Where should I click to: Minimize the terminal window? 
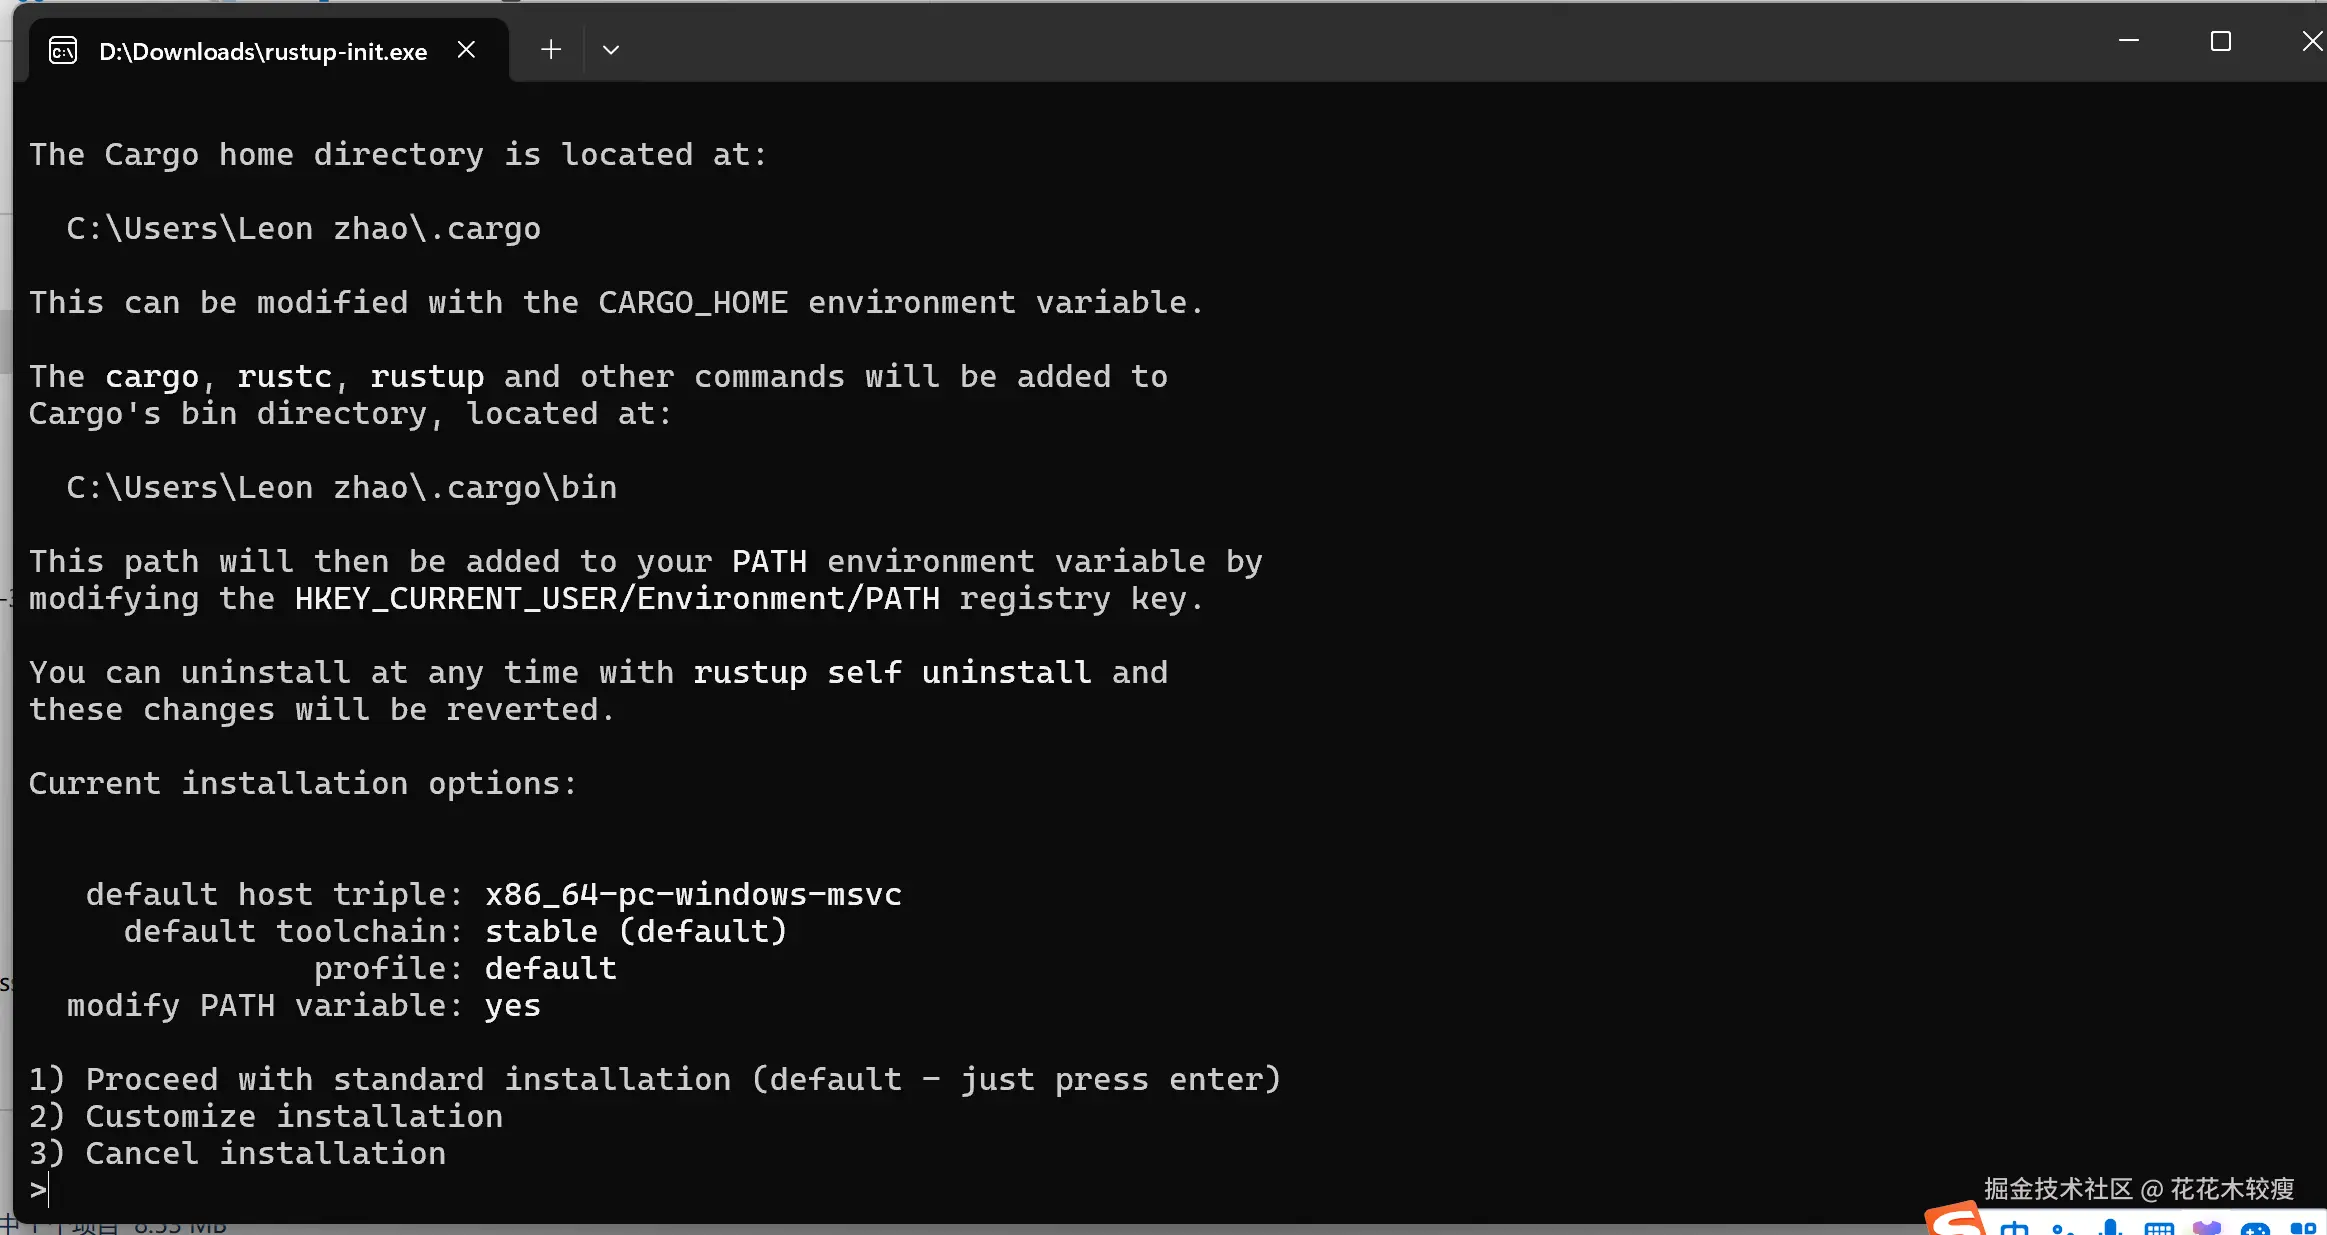[2129, 41]
